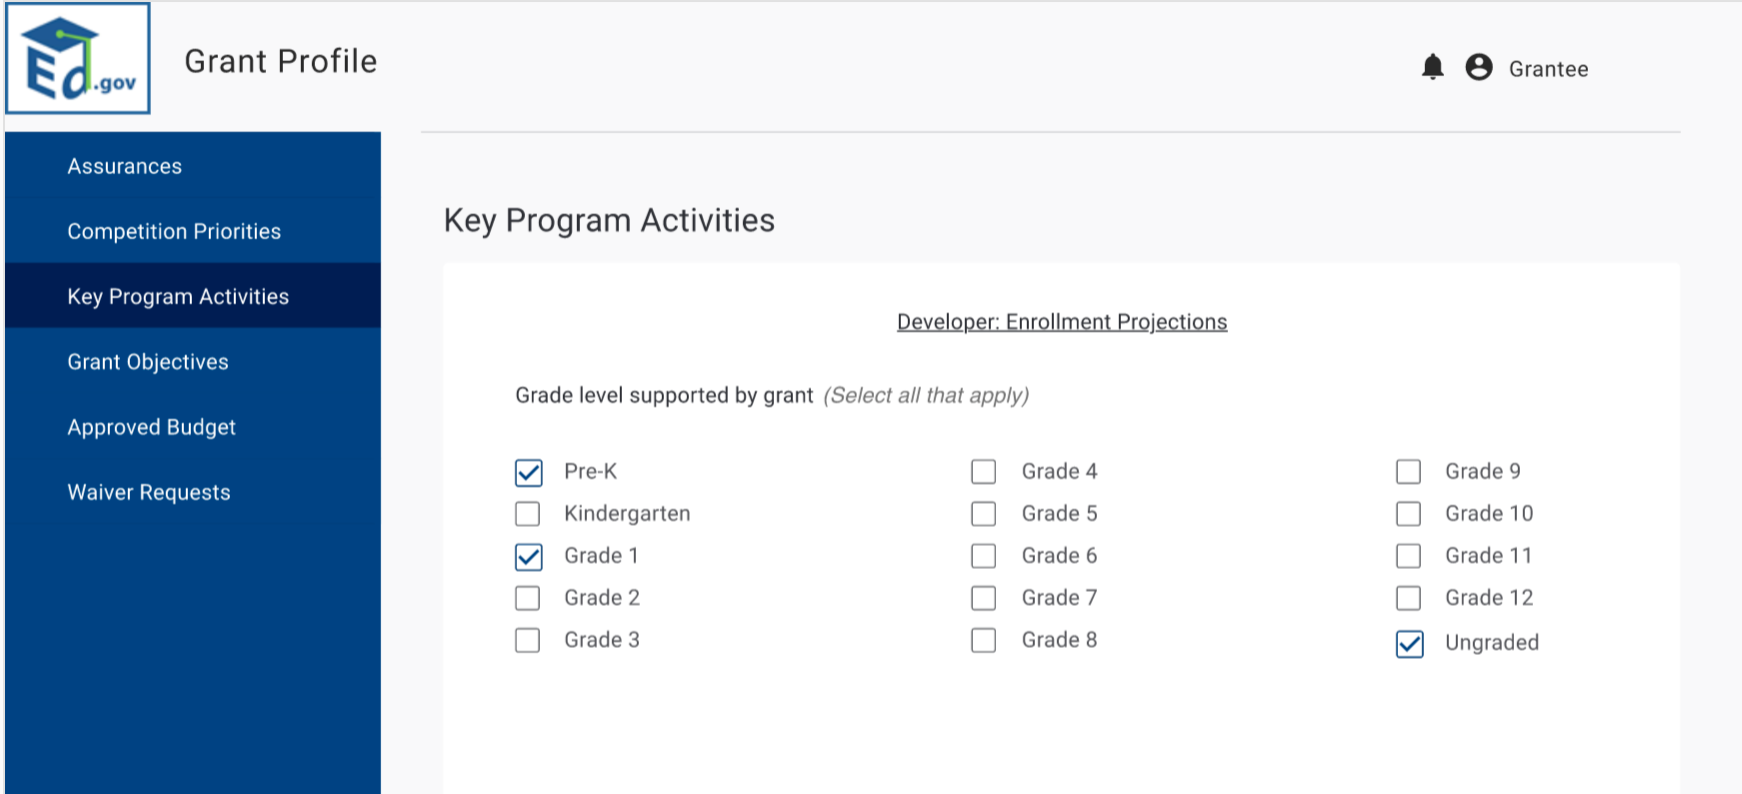Check the Grade 12 checkbox

(1408, 598)
